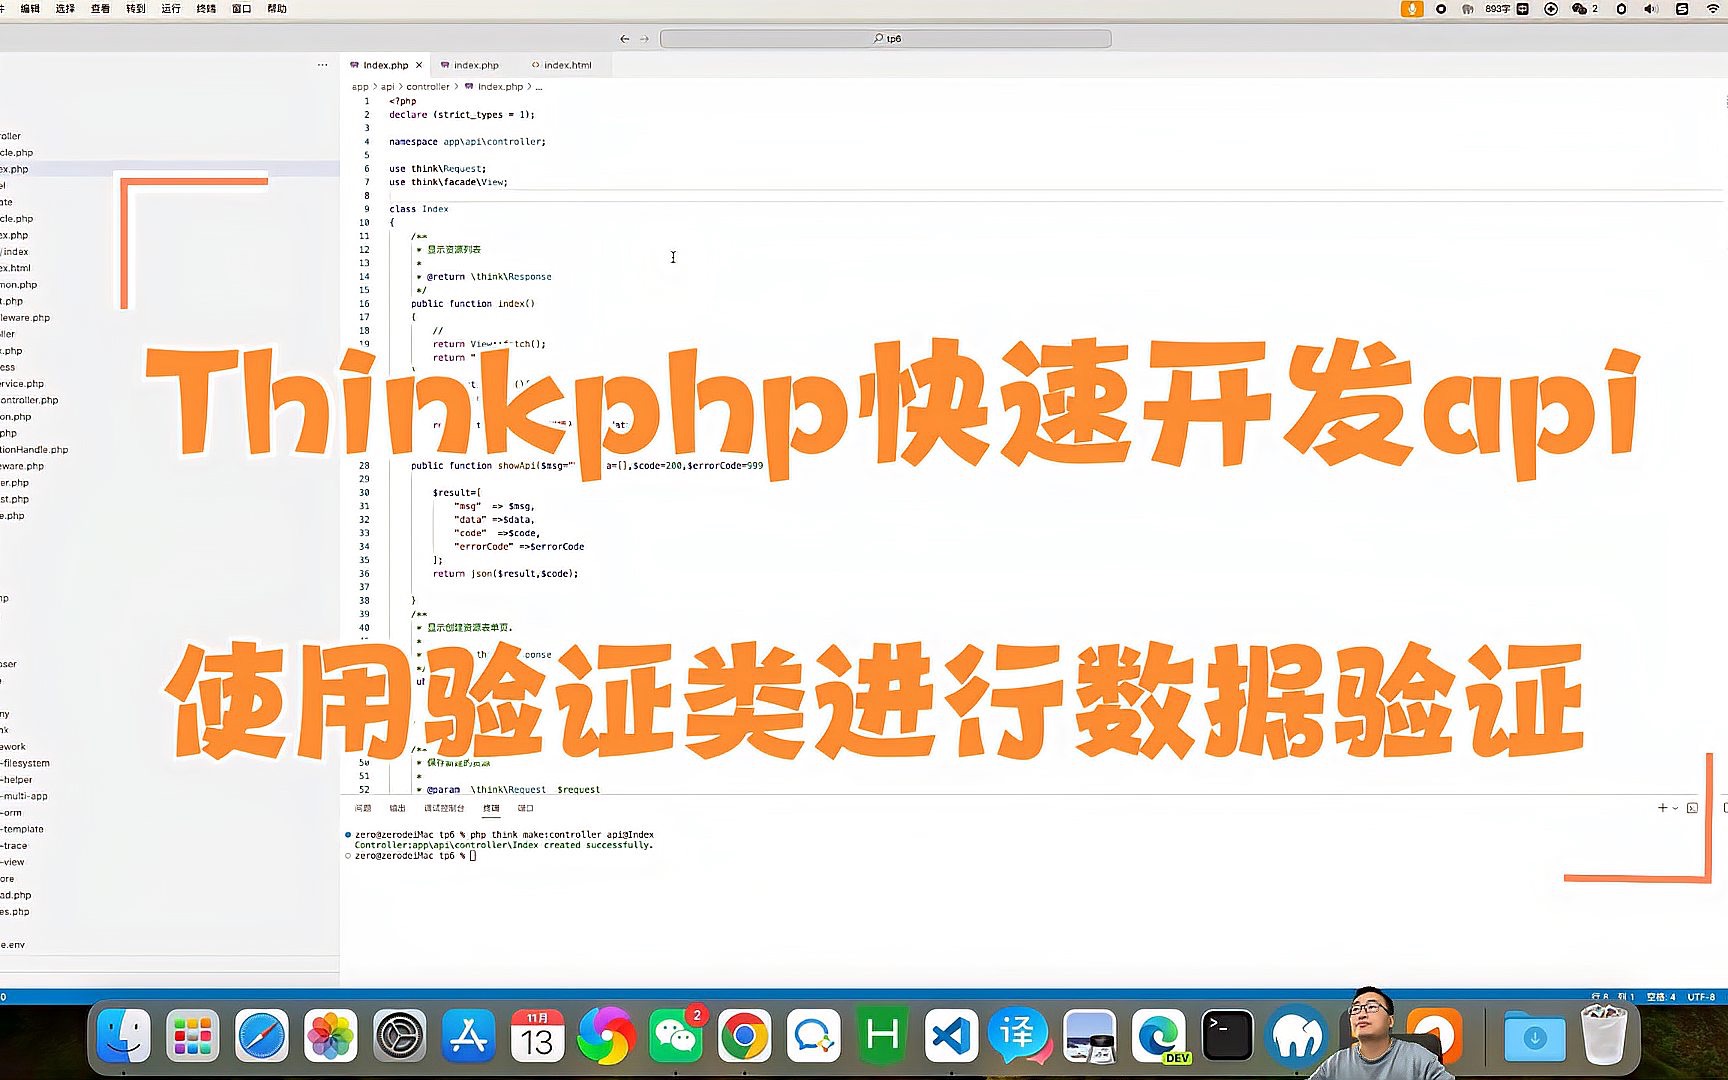The width and height of the screenshot is (1728, 1080).
Task: Open Wi-Fi status in menu bar
Action: tap(1713, 9)
